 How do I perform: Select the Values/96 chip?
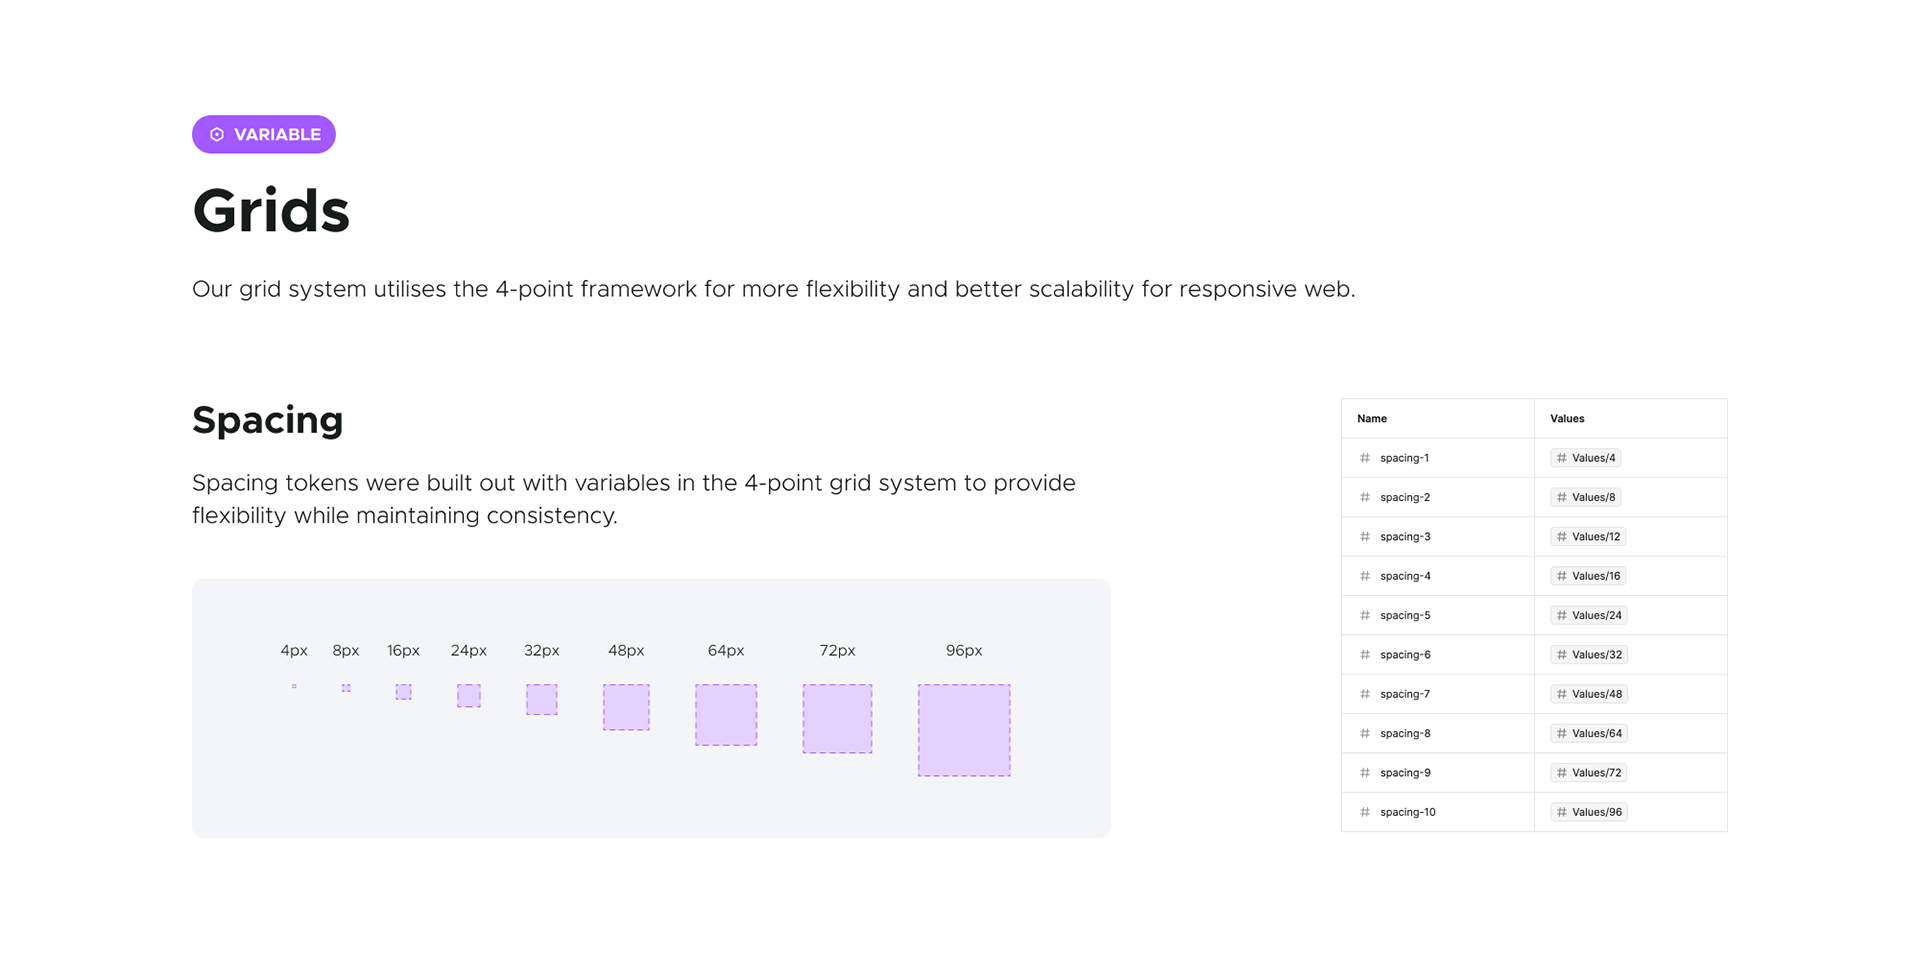1589,812
